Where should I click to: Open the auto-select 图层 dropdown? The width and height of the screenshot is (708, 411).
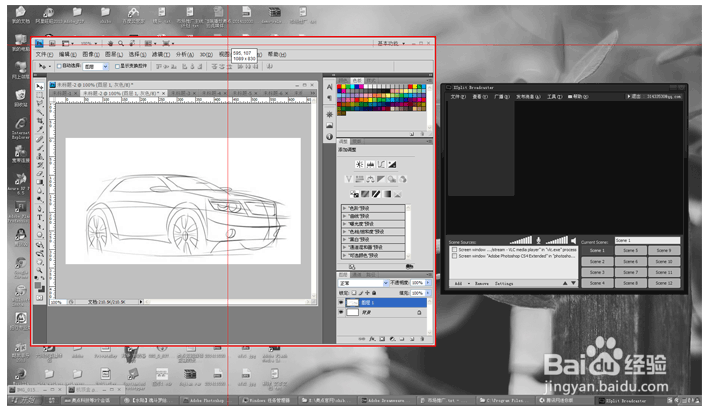pos(96,66)
